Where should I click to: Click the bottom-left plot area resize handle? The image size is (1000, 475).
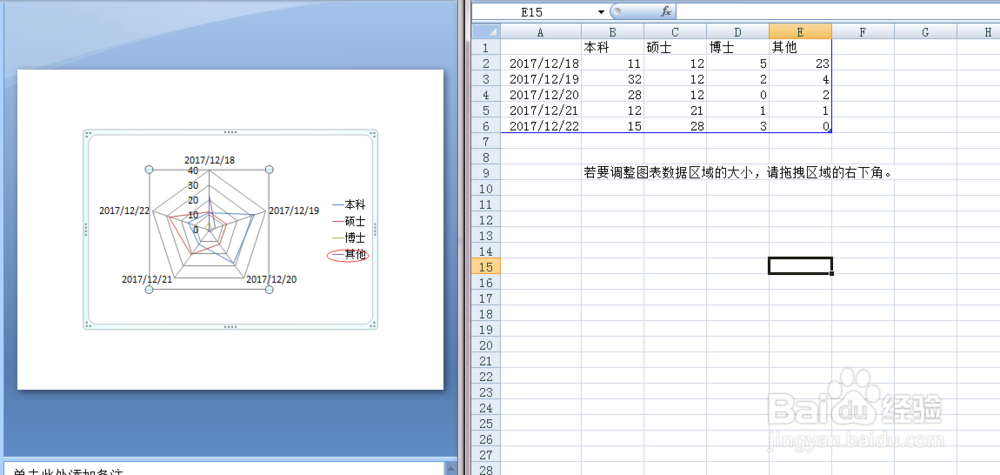point(149,289)
